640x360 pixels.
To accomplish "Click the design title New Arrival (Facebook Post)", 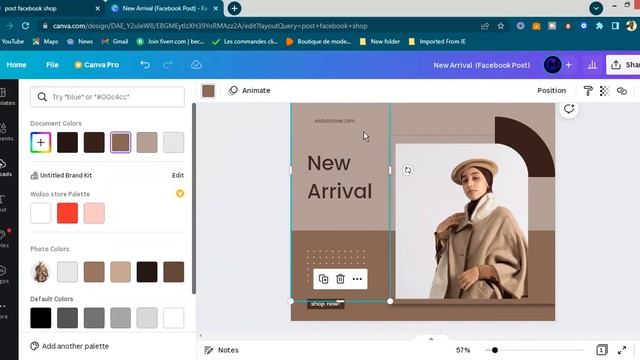I will click(482, 65).
